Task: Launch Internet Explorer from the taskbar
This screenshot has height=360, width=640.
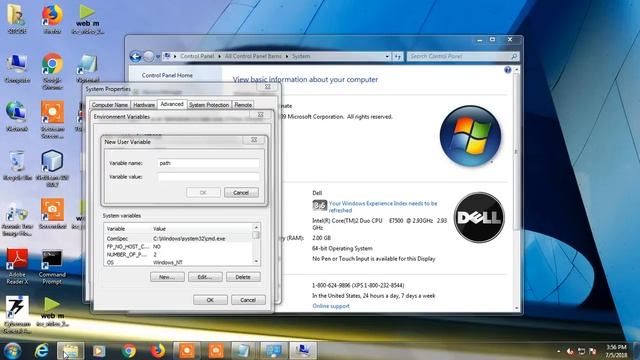Action: (x=41, y=351)
